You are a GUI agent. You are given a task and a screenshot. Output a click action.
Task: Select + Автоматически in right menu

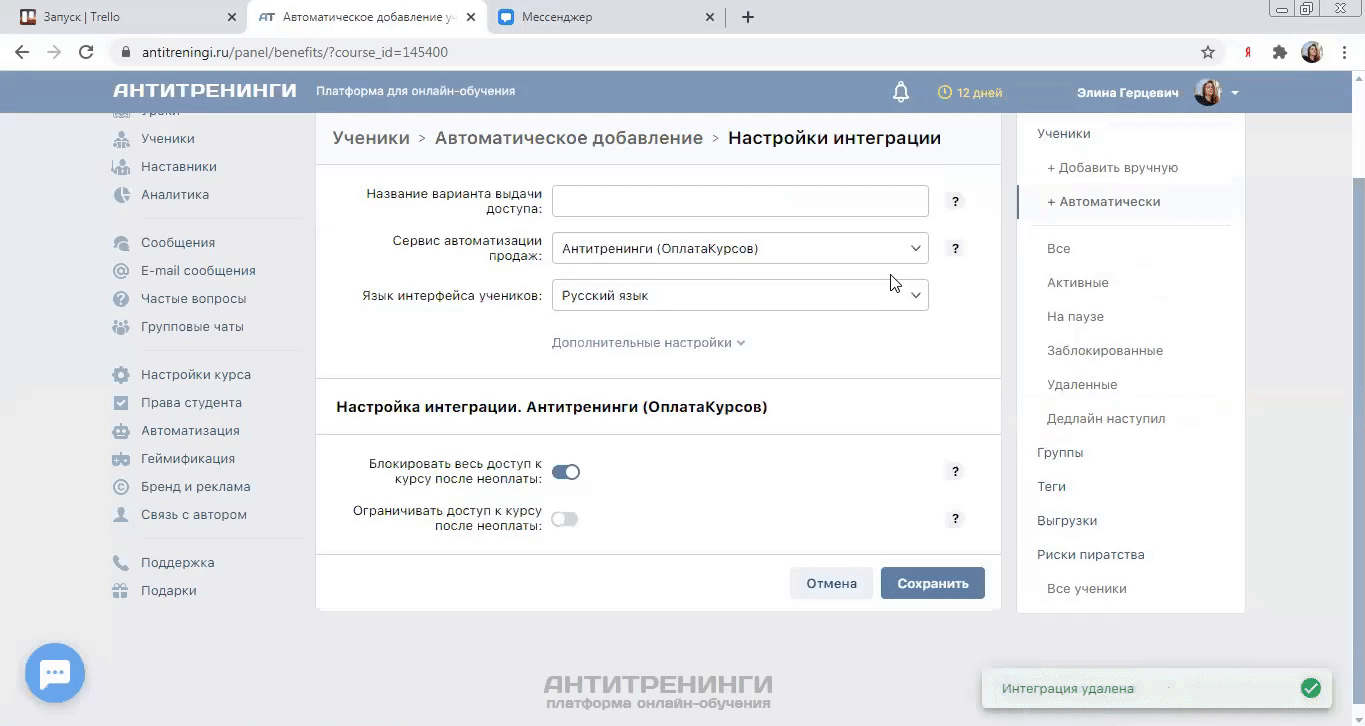1104,201
